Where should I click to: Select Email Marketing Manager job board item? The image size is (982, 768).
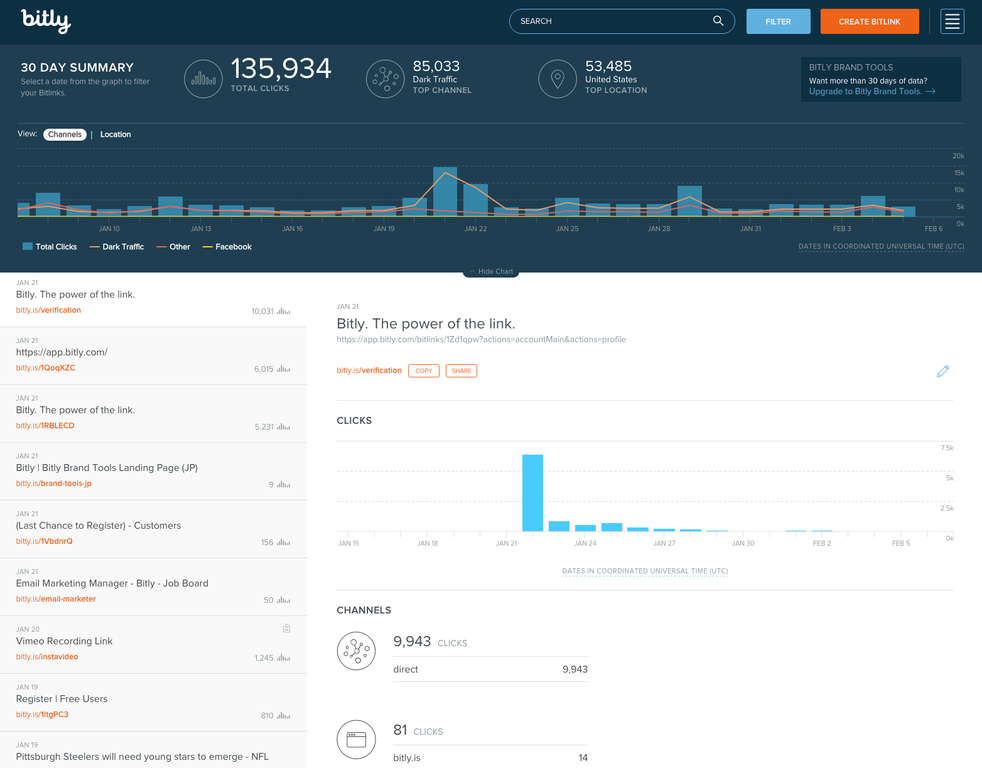point(112,583)
